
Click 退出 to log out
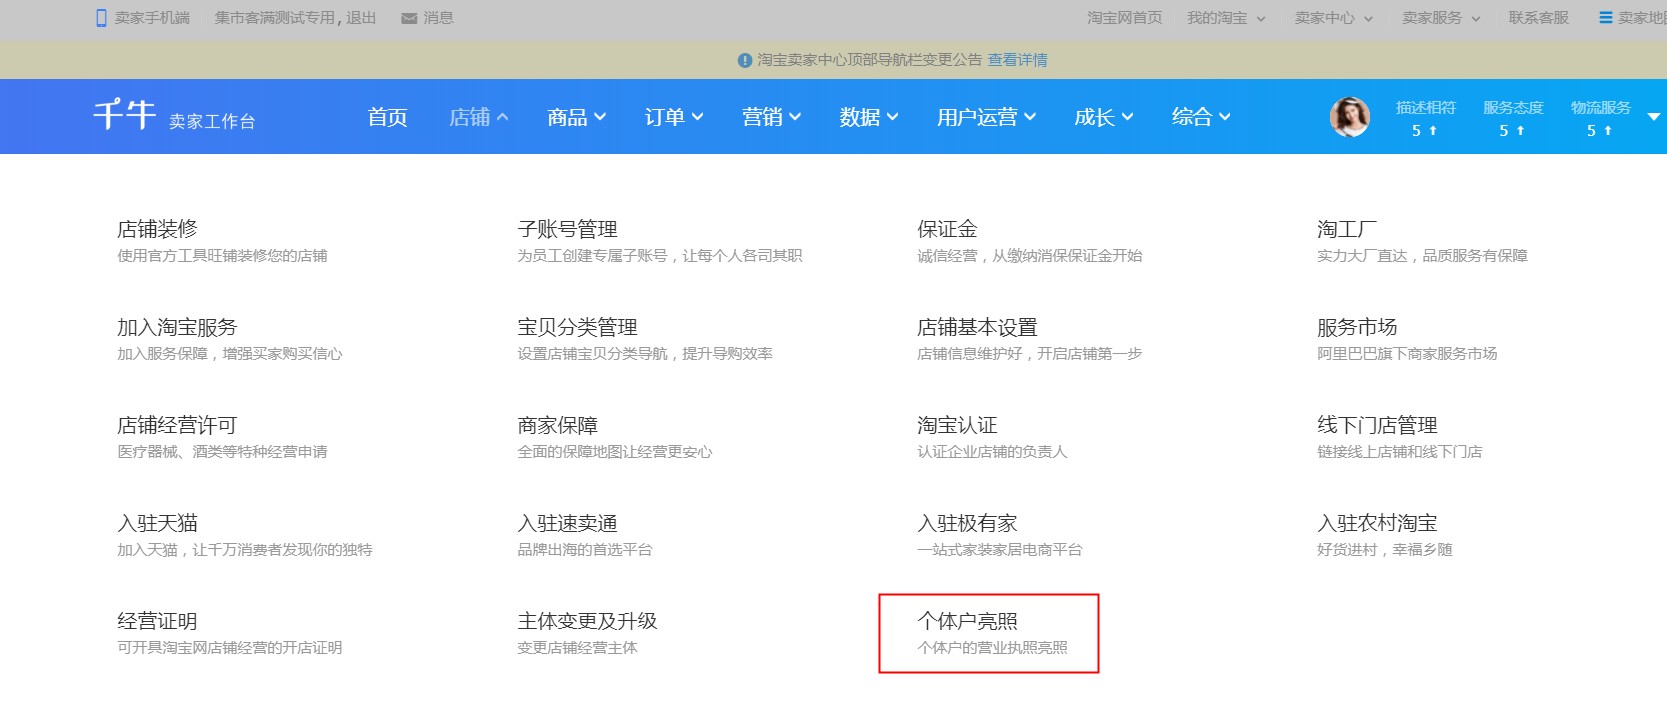(x=361, y=18)
